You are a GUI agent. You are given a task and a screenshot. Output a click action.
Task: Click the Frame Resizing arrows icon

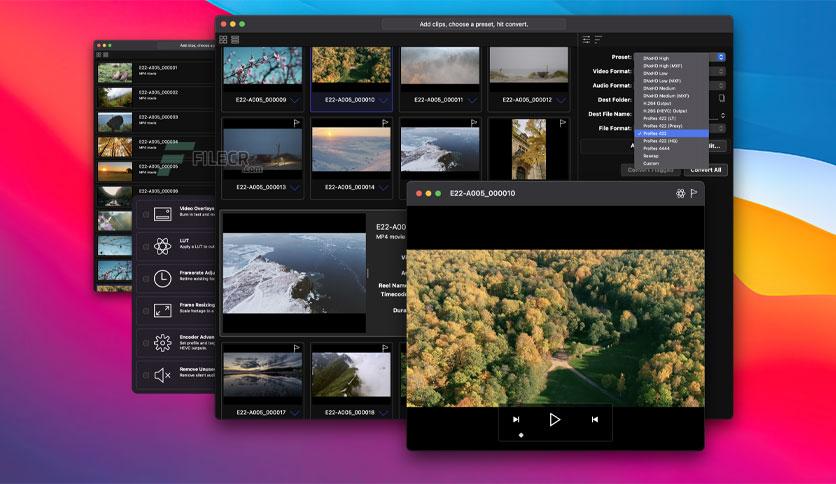pyautogui.click(x=163, y=310)
